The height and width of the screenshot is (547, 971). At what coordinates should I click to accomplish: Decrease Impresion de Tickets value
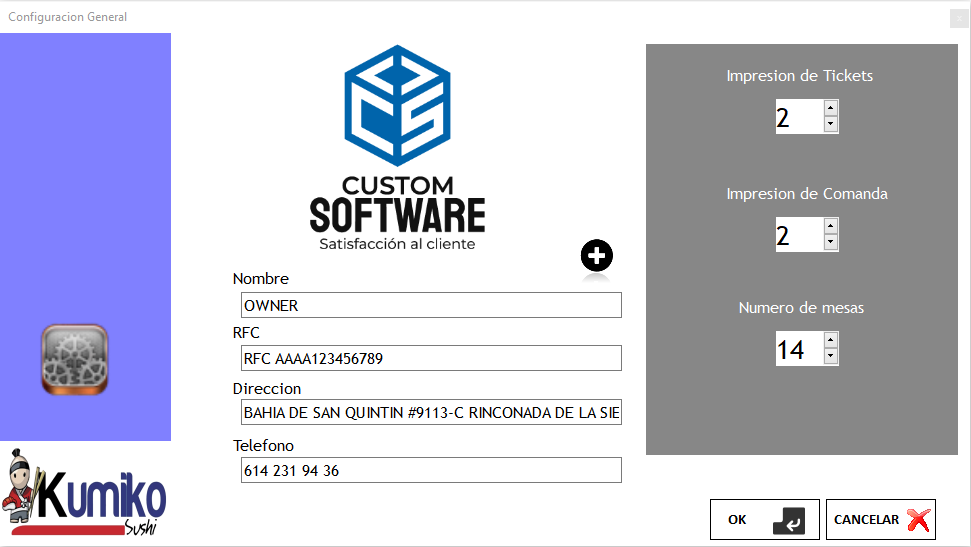click(830, 124)
